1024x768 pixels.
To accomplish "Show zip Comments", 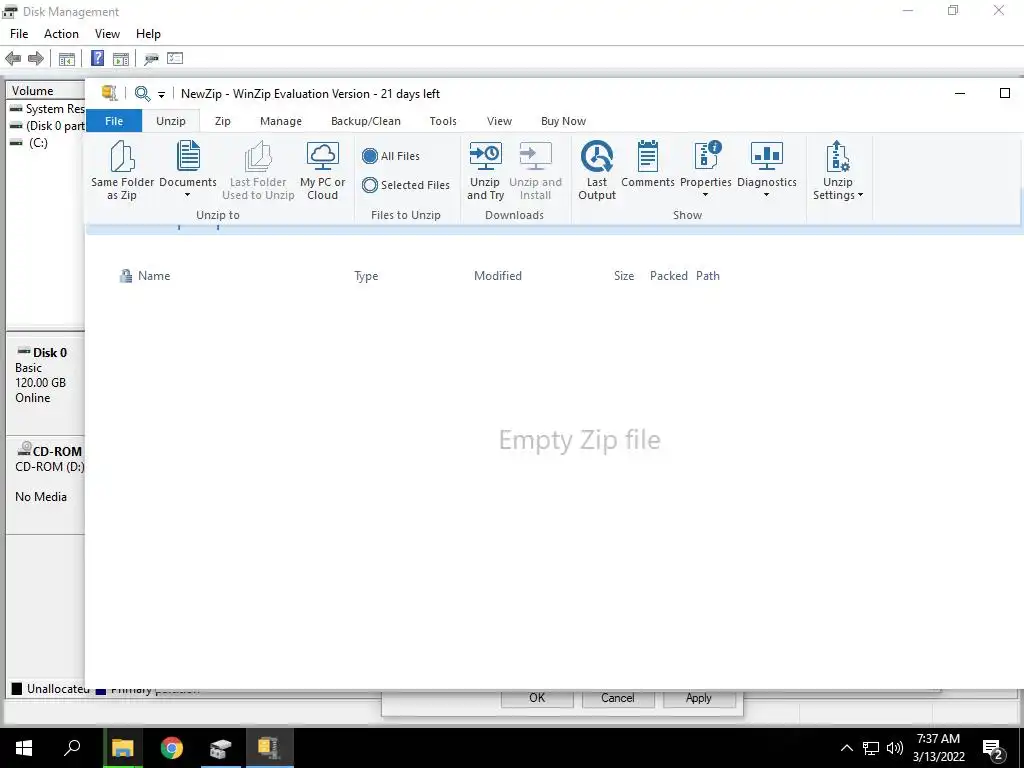I will point(648,165).
